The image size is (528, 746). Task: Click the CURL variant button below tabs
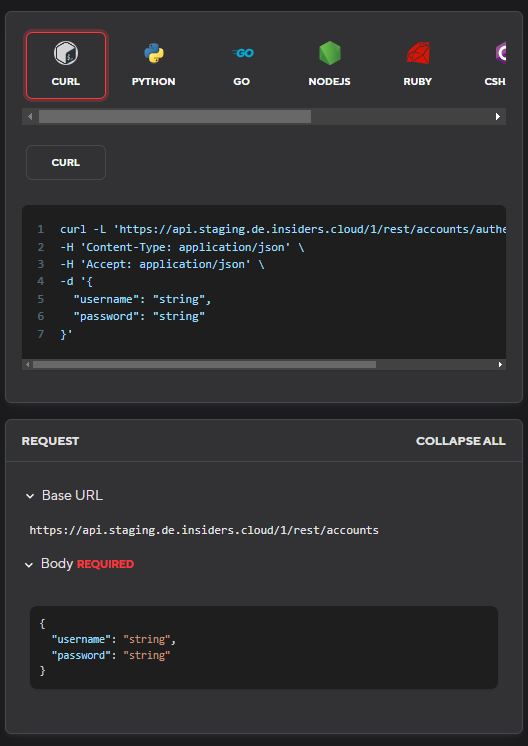(66, 162)
